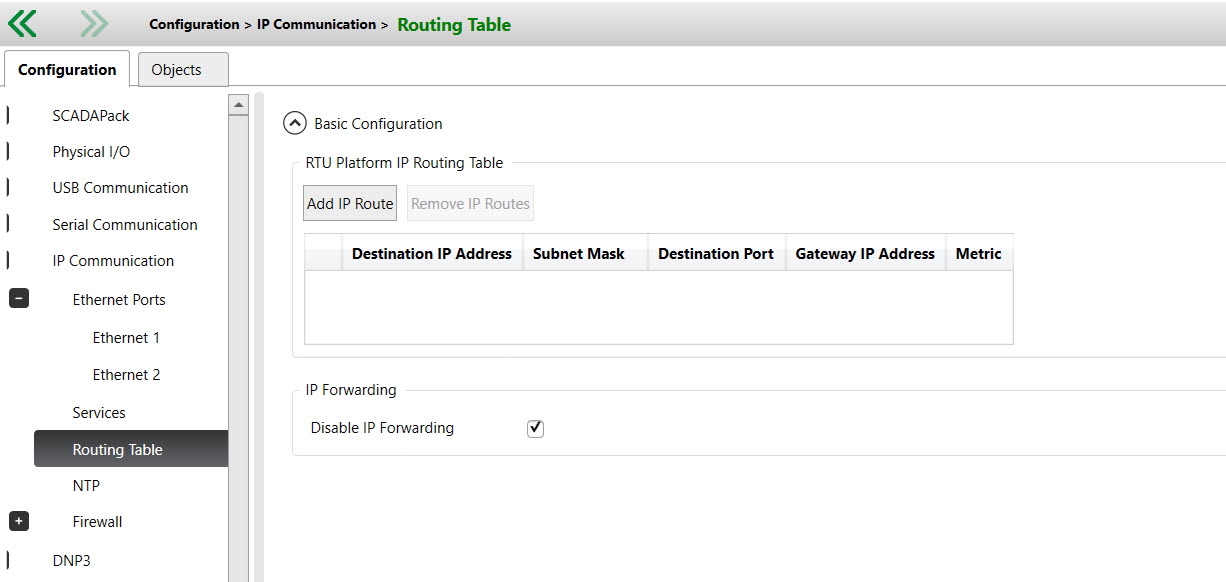The height and width of the screenshot is (582, 1226).
Task: Open DNP3 in the navigation tree
Action: 71,560
